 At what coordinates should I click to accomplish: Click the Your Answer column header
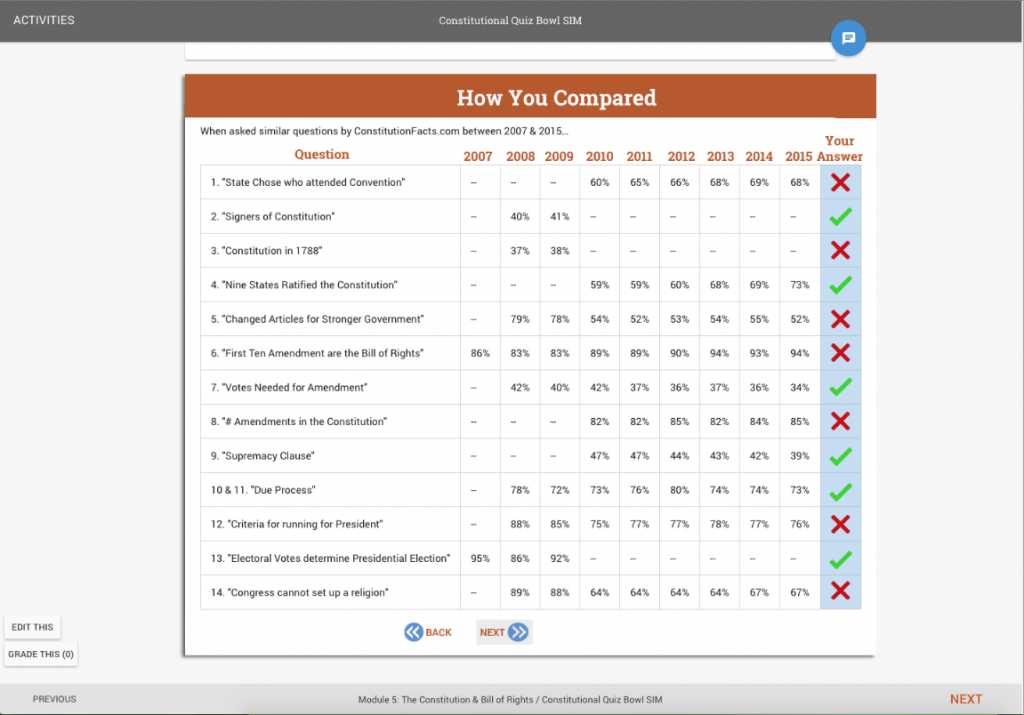click(839, 148)
